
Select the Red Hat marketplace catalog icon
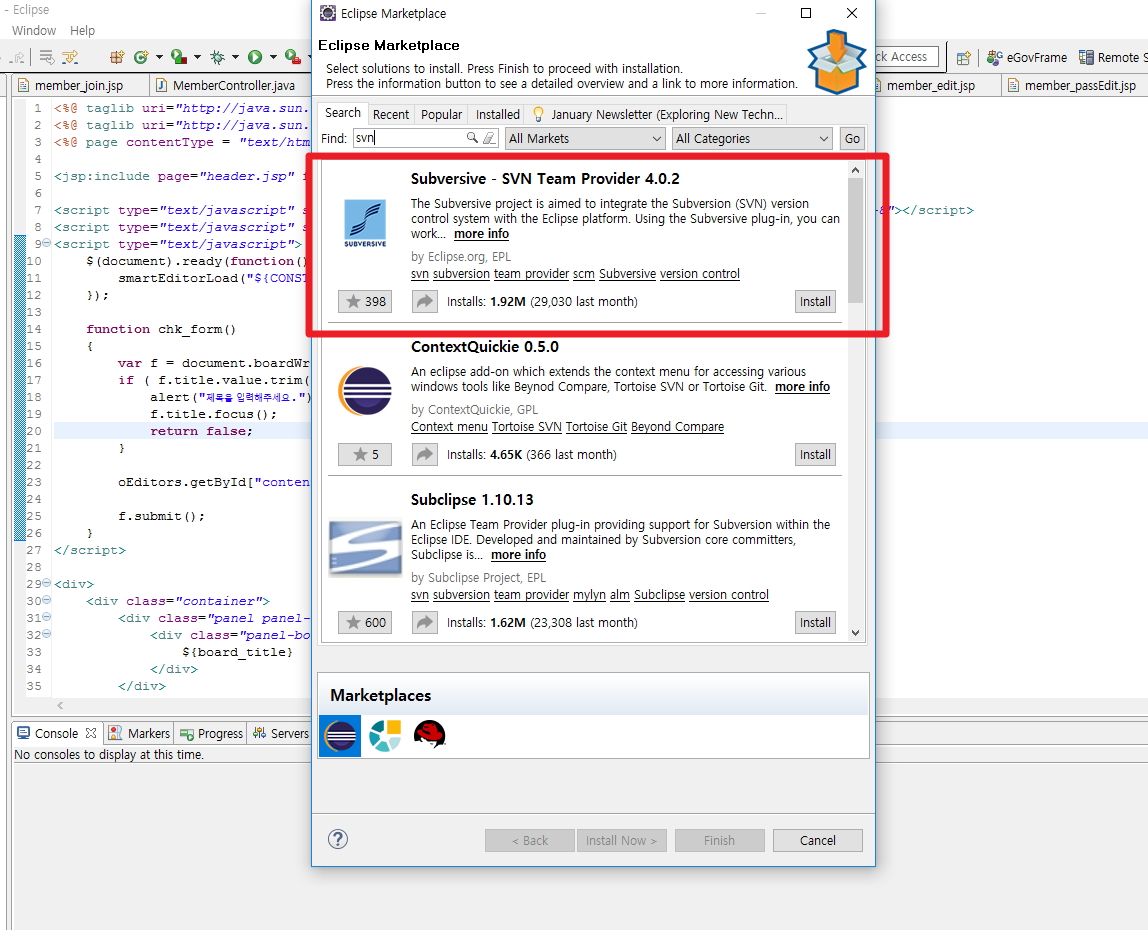coord(429,734)
